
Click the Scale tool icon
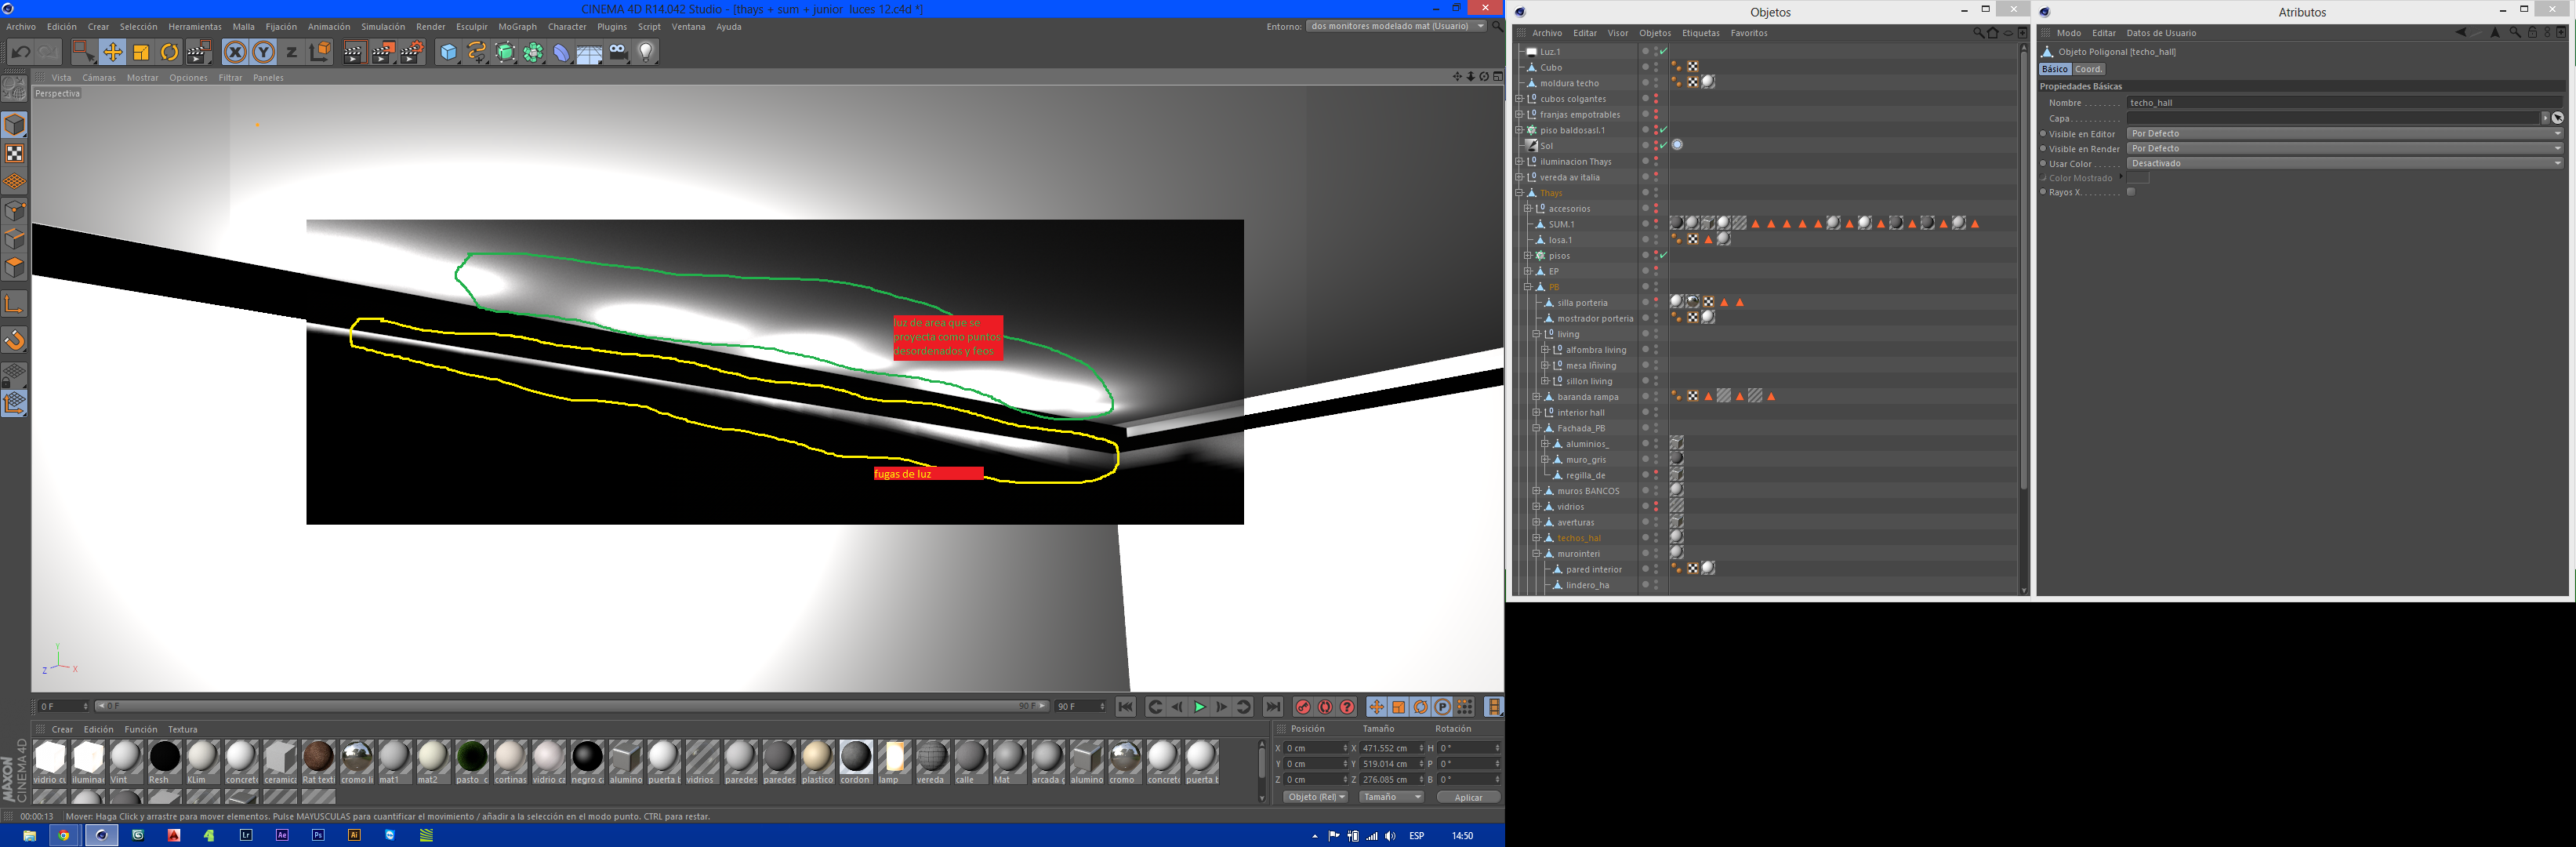point(141,52)
